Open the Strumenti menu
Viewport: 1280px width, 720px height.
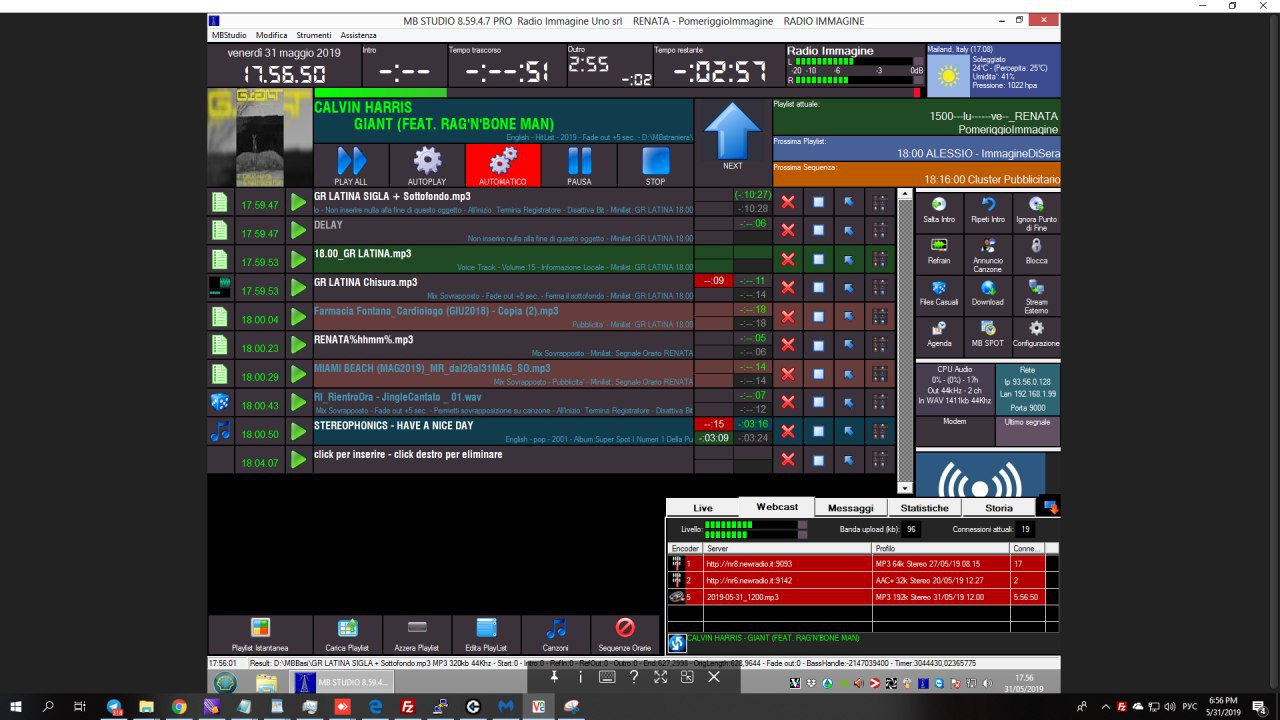coord(314,35)
